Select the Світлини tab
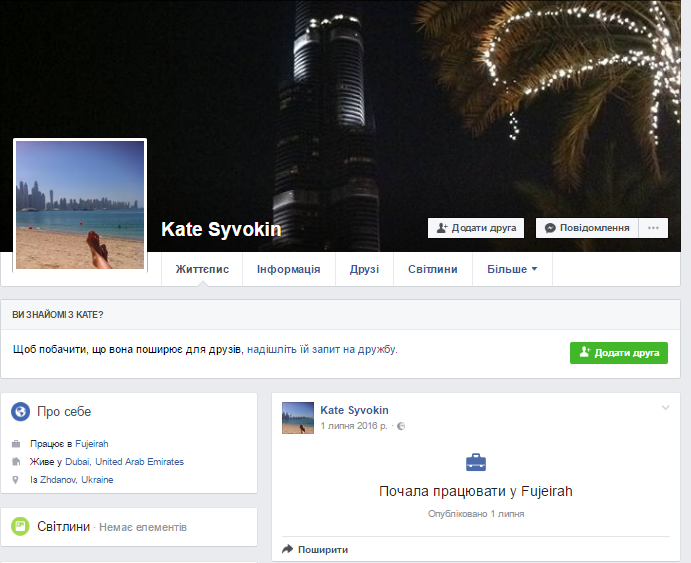Viewport: 691px width, 563px height. click(433, 269)
